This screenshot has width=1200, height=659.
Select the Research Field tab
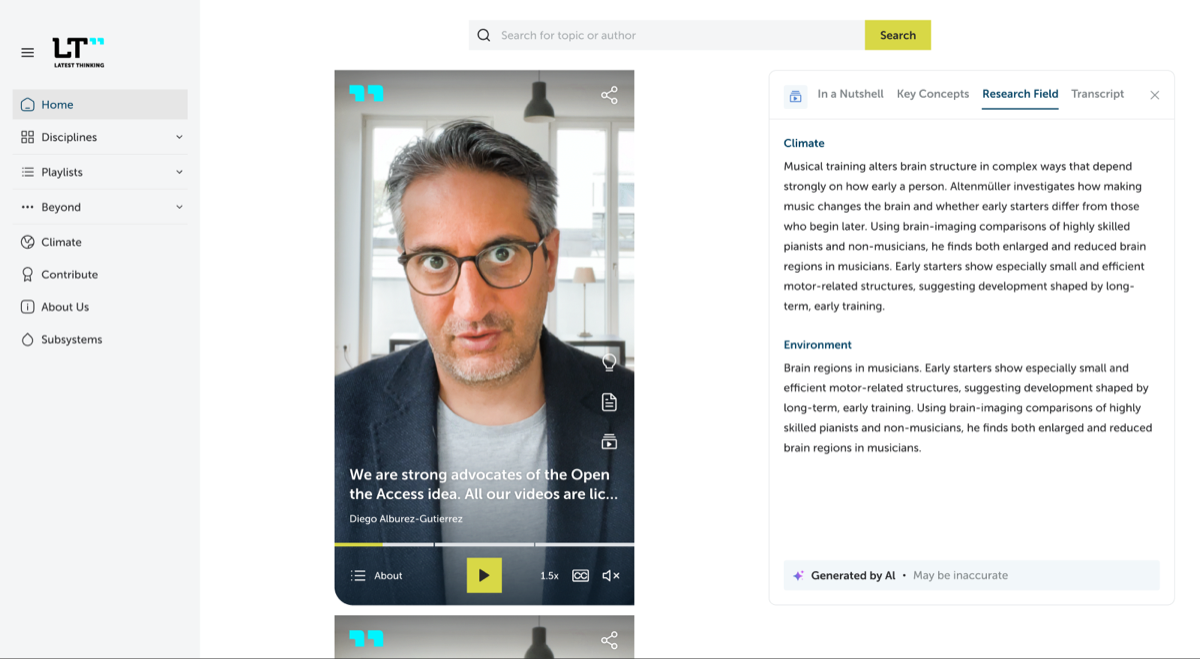(x=1020, y=94)
